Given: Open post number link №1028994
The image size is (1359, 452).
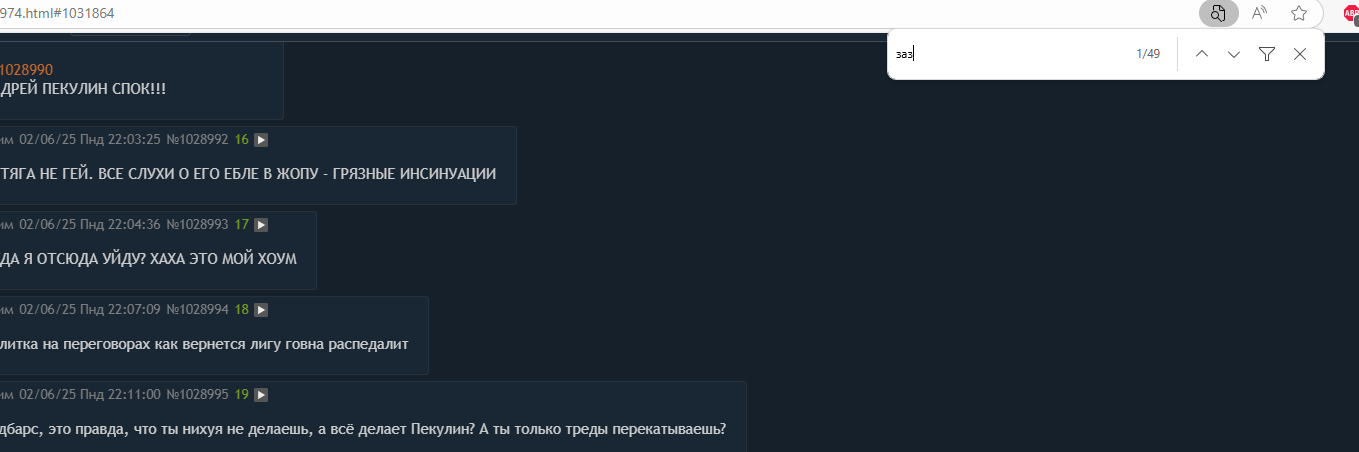Looking at the screenshot, I should click(197, 310).
